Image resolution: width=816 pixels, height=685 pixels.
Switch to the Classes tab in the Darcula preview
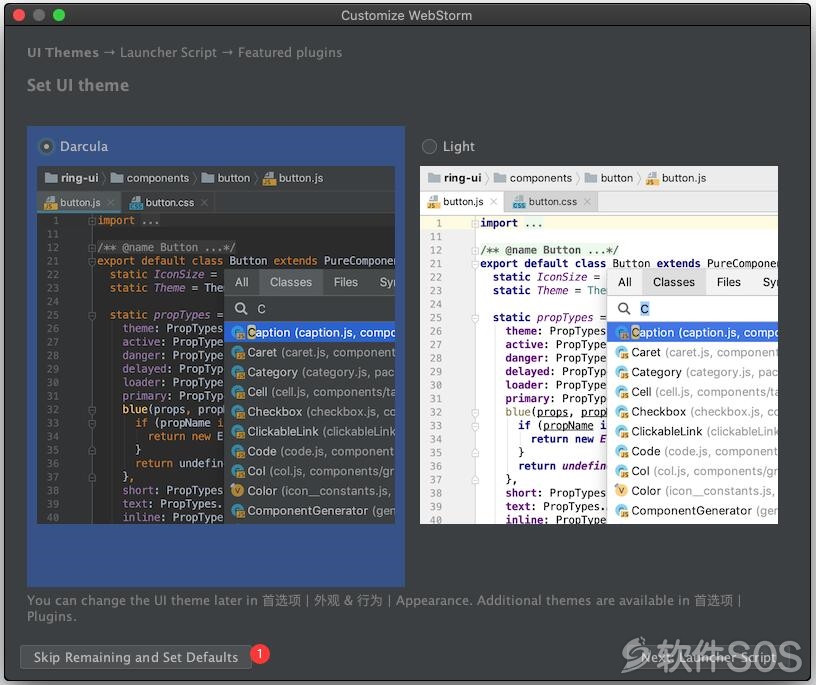pos(291,282)
